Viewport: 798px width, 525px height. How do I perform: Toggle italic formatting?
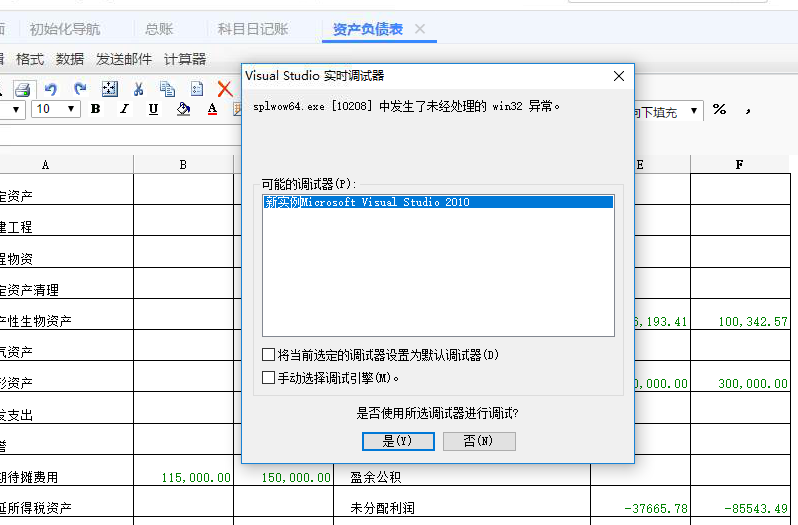(124, 109)
